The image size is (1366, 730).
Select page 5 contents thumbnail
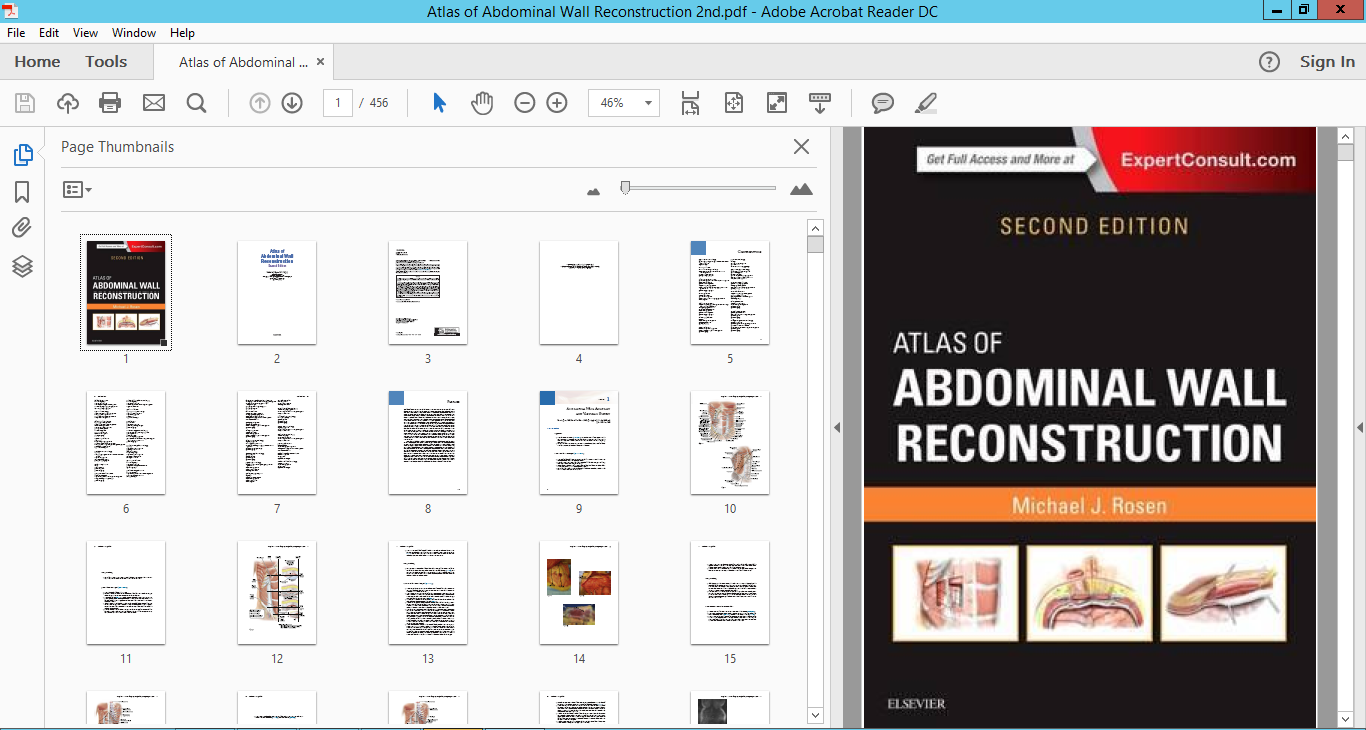click(x=730, y=292)
